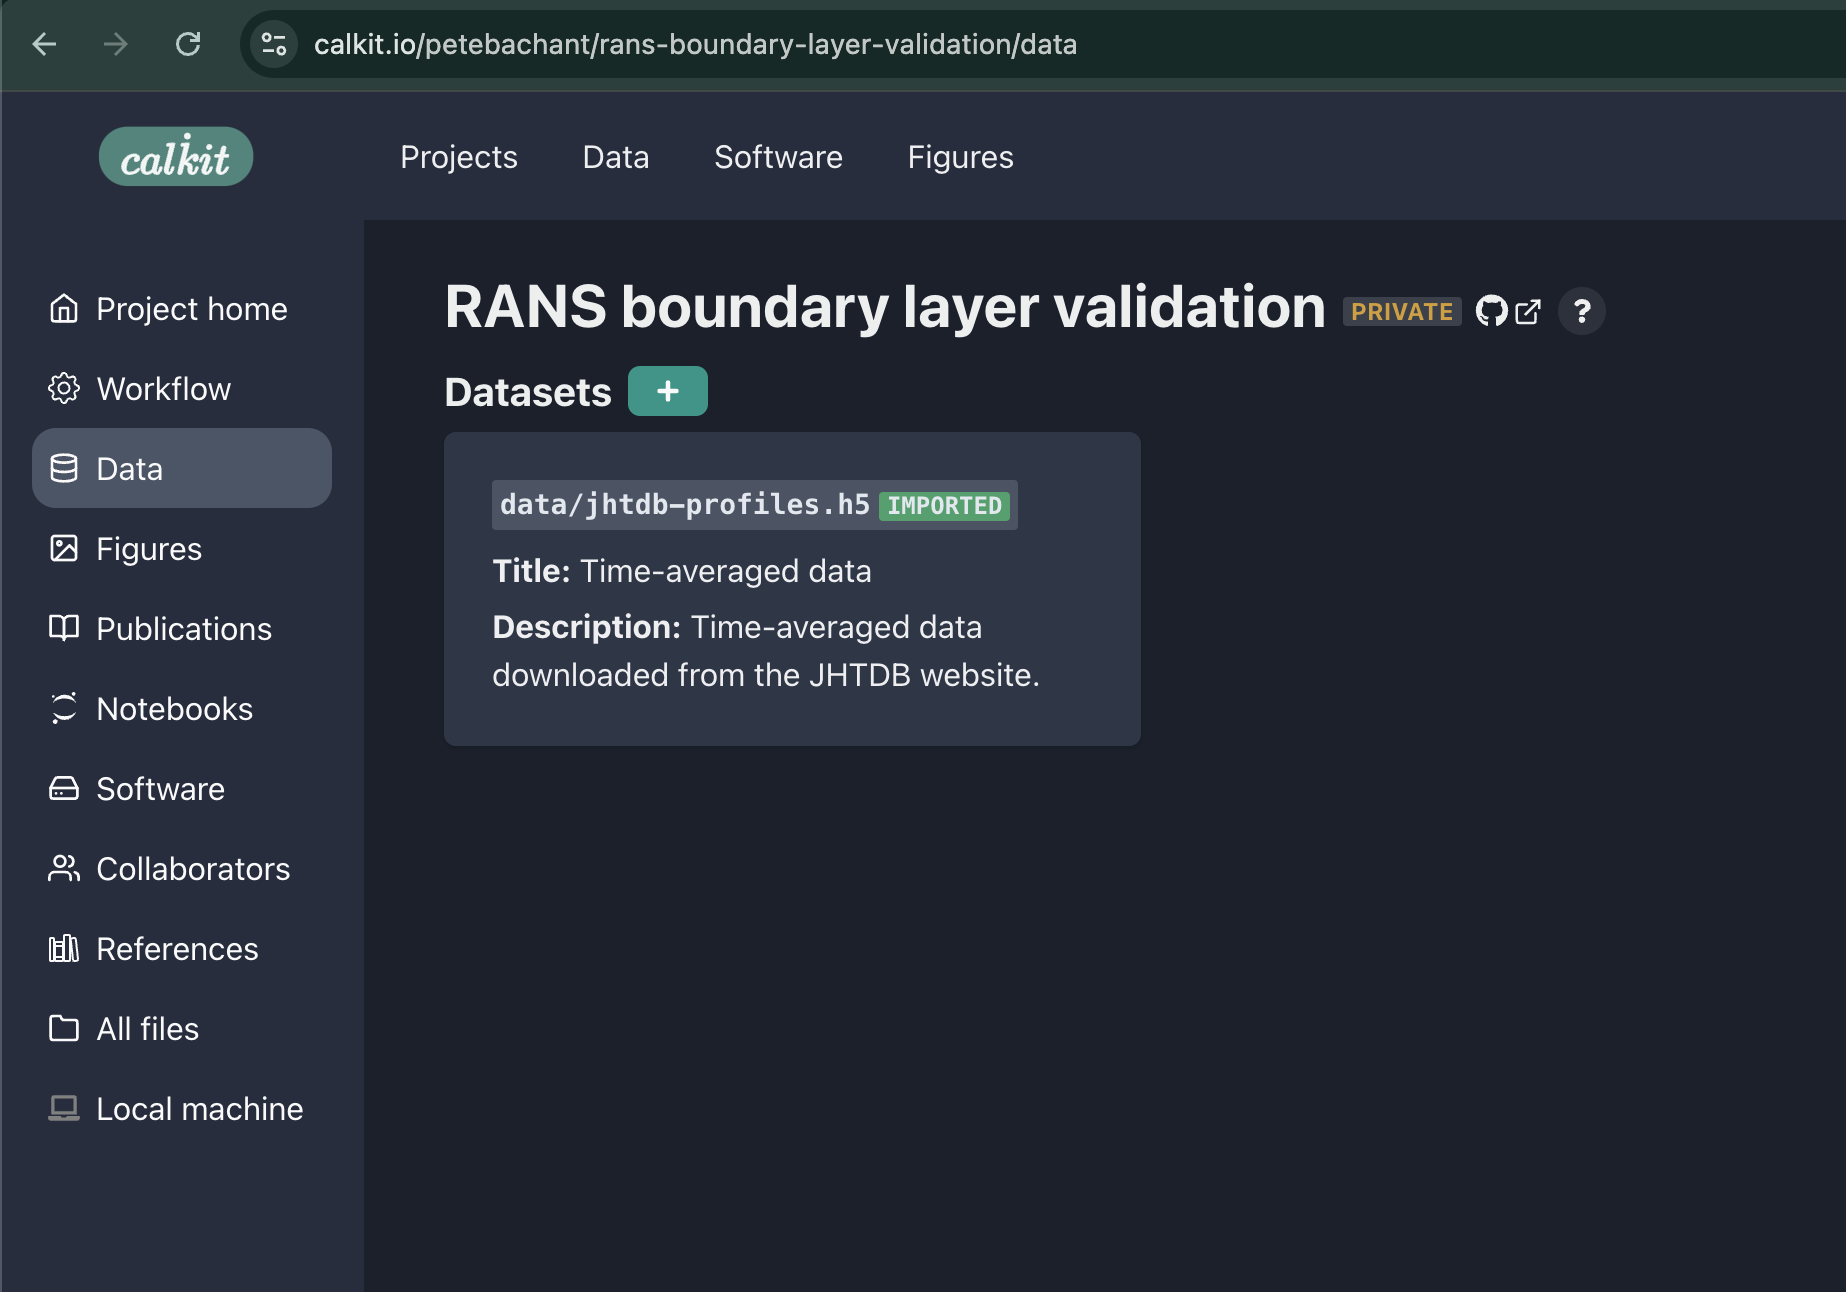Open the Notebooks sidebar item

tap(182, 708)
